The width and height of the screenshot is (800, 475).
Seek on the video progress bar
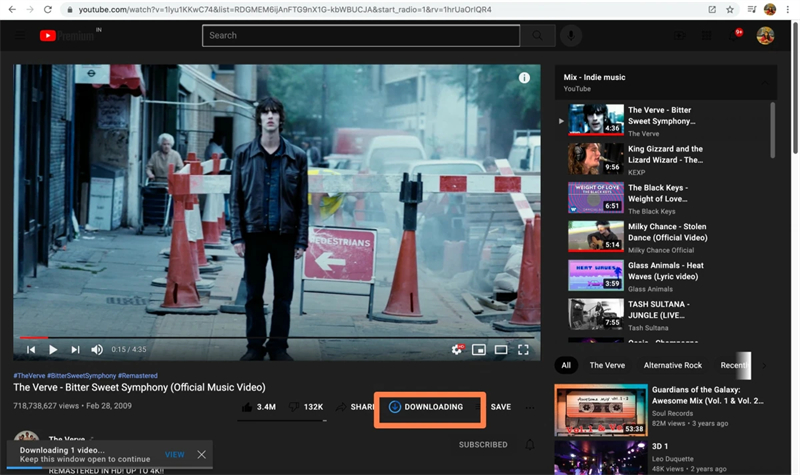coord(277,337)
